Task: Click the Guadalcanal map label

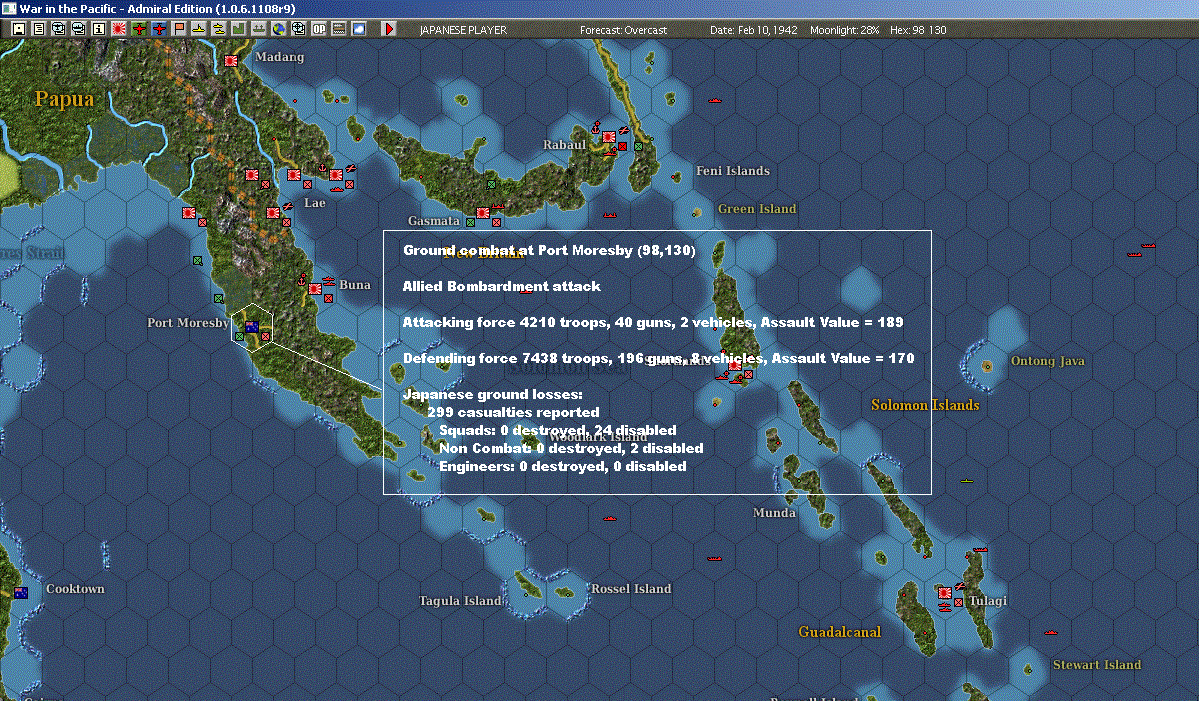Action: pyautogui.click(x=840, y=631)
